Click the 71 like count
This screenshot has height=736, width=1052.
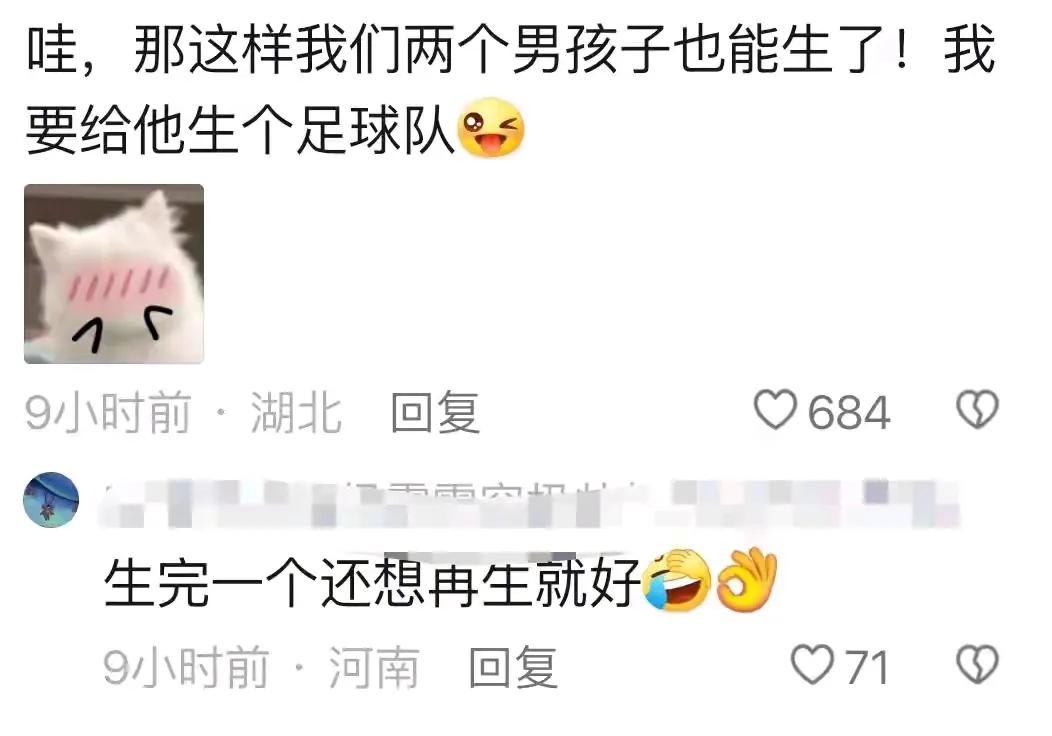tap(867, 667)
